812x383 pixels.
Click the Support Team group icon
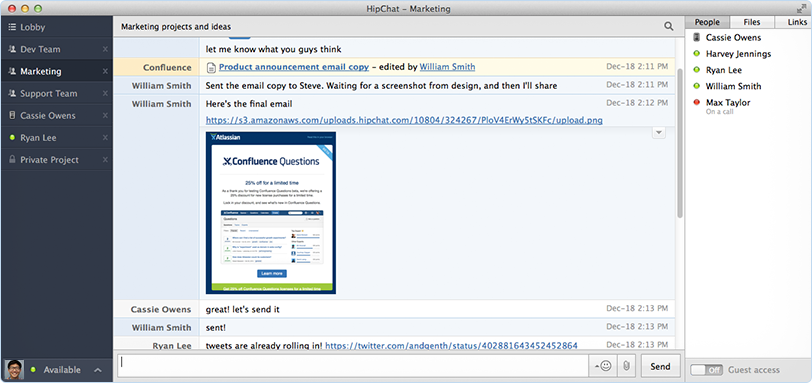(12, 94)
